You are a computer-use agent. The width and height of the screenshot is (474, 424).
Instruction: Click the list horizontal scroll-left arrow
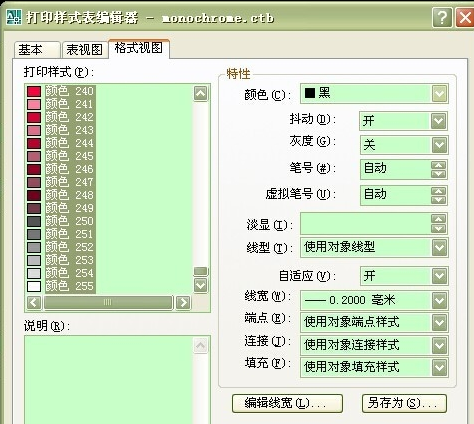(x=34, y=303)
